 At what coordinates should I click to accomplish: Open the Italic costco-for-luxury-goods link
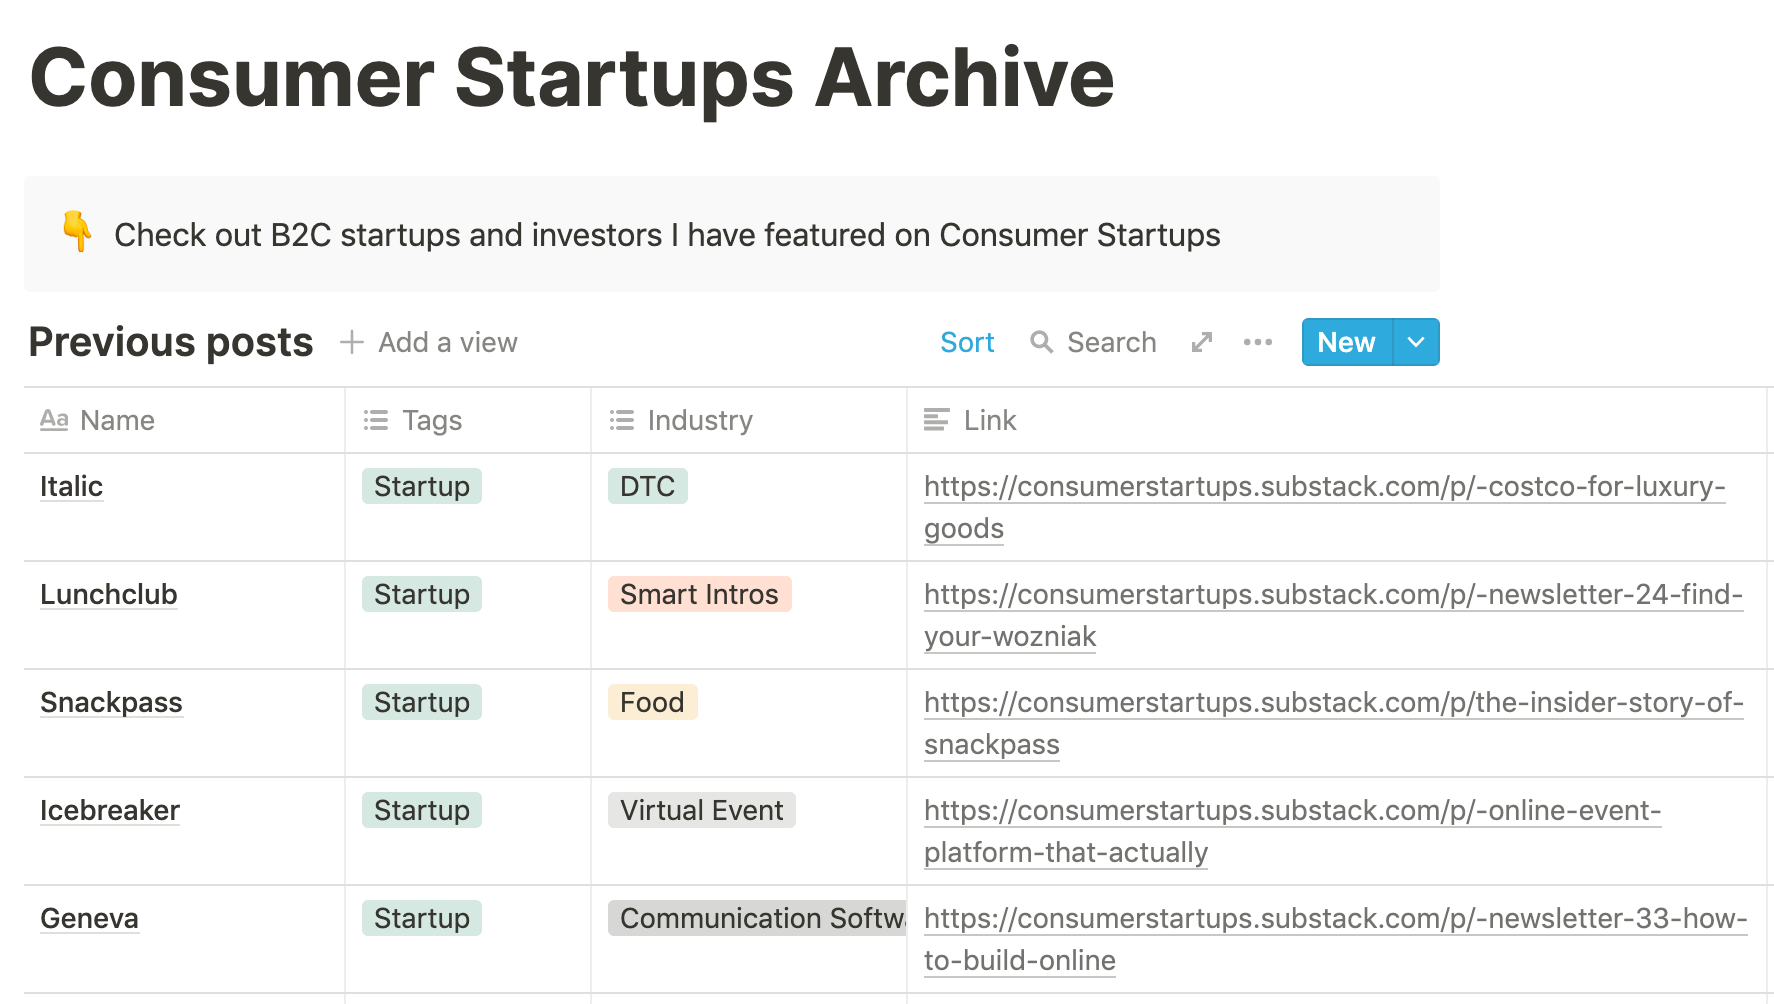click(x=1325, y=507)
